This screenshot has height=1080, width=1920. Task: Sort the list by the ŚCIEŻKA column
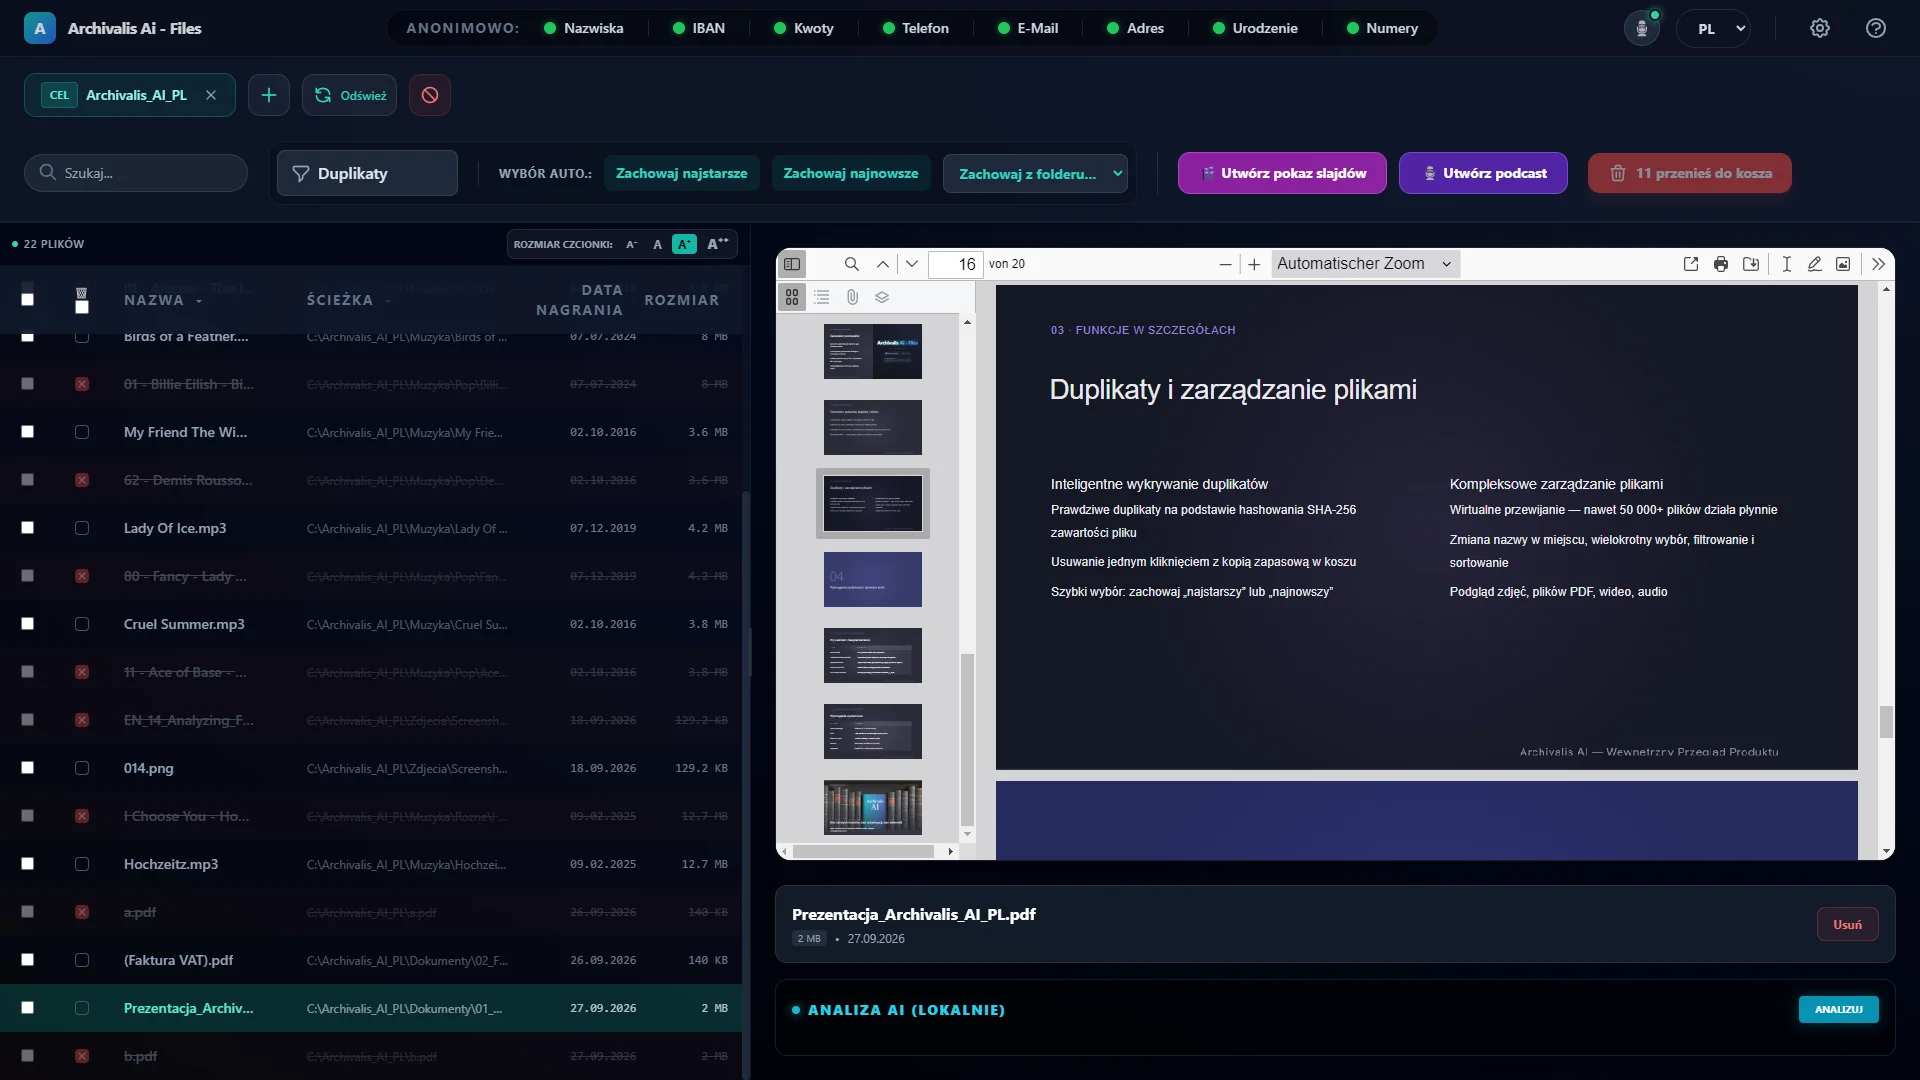coord(340,300)
